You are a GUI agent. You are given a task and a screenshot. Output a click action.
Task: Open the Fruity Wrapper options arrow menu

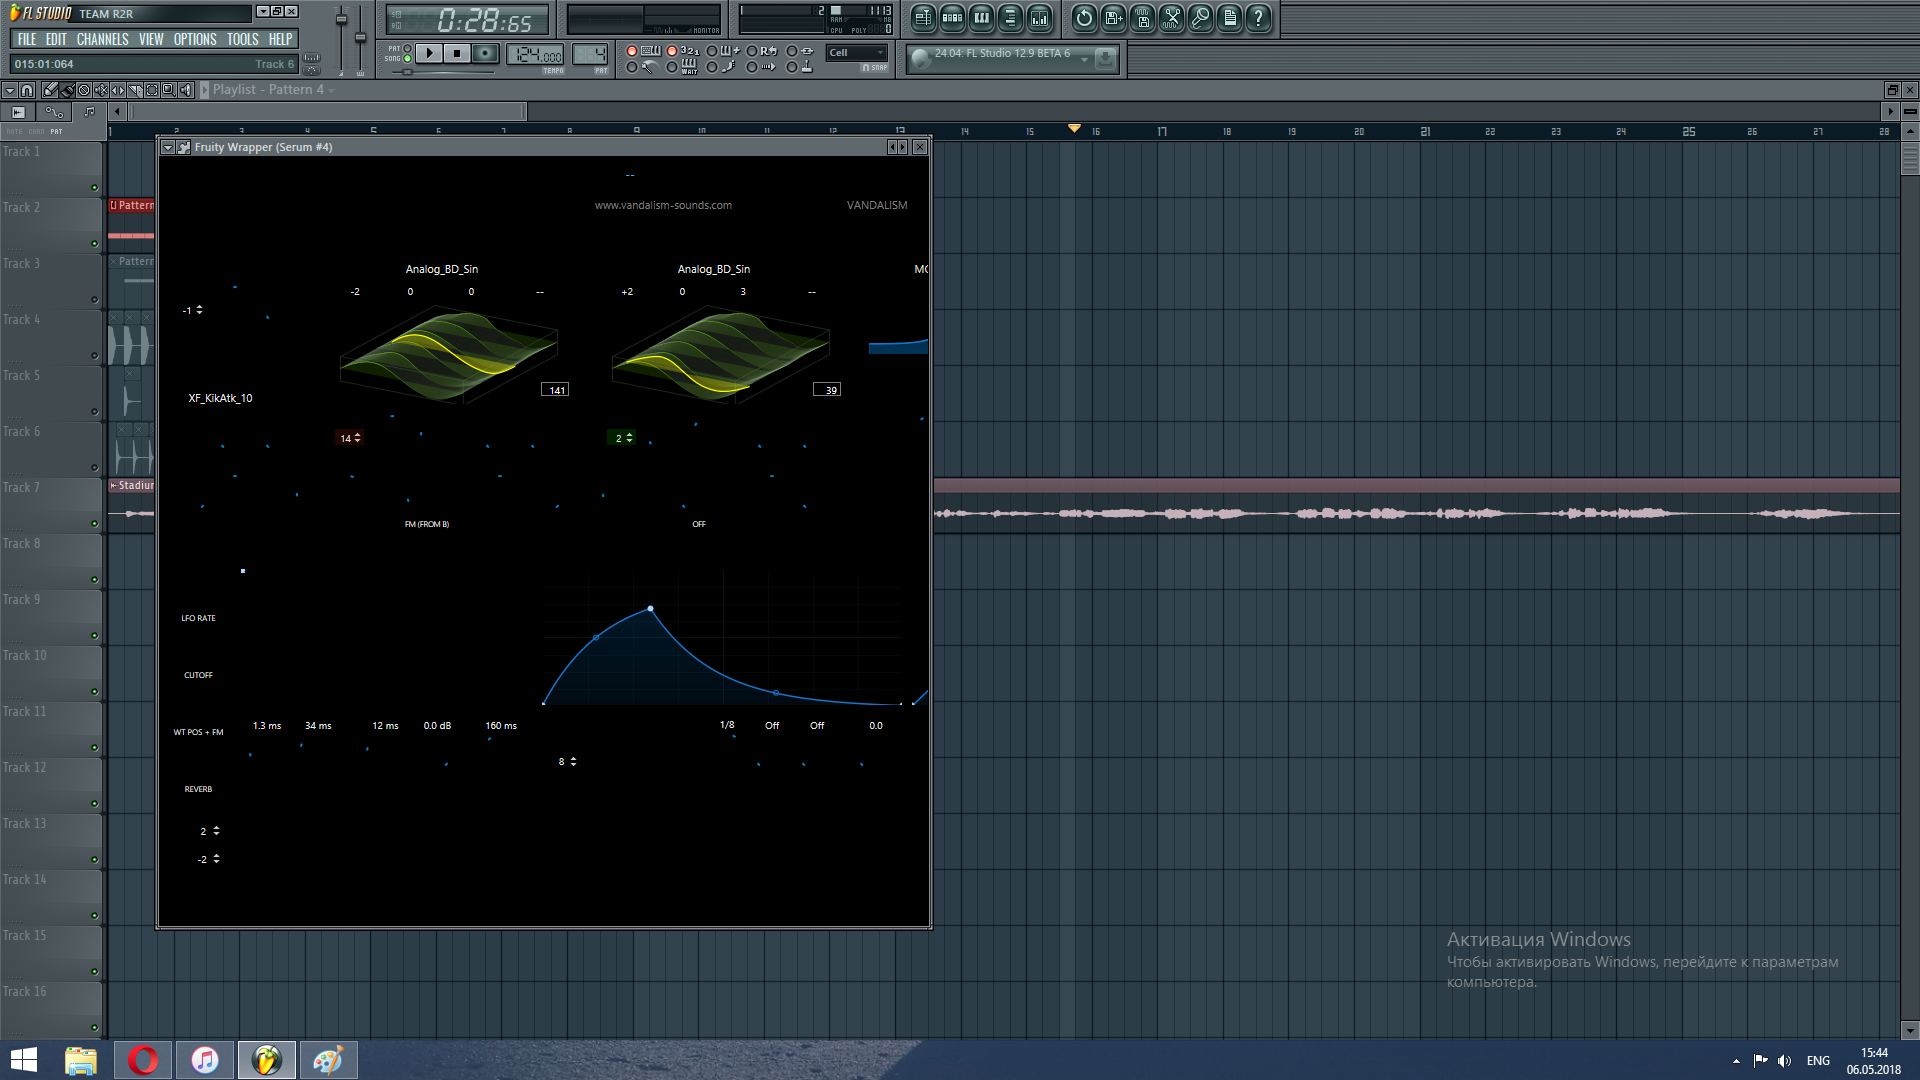[x=168, y=147]
